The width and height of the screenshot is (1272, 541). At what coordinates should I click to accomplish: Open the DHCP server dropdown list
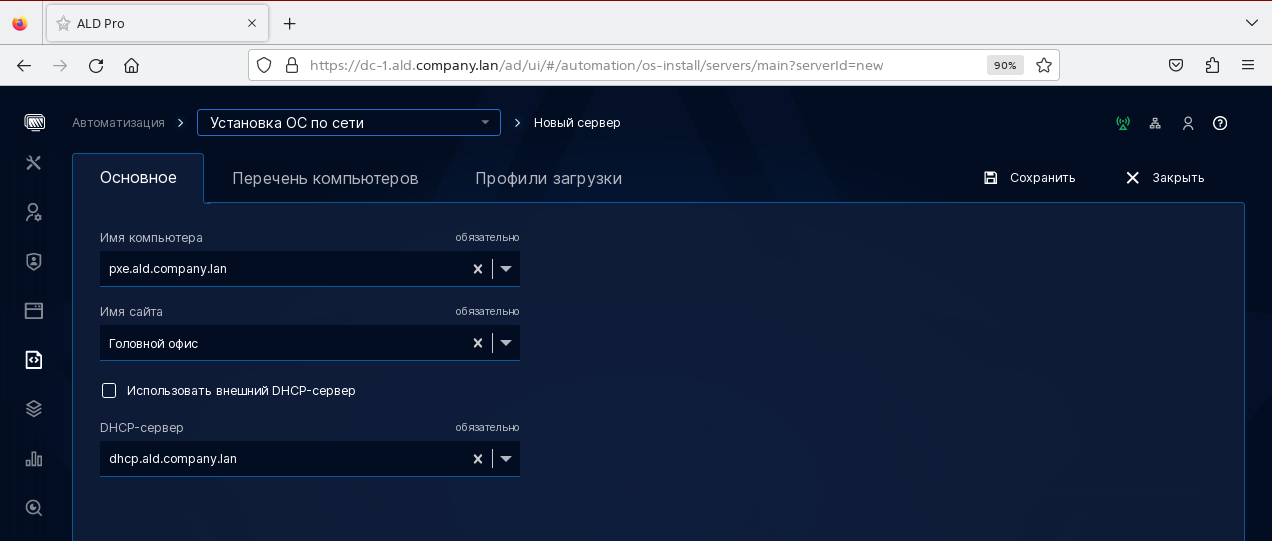tap(506, 459)
